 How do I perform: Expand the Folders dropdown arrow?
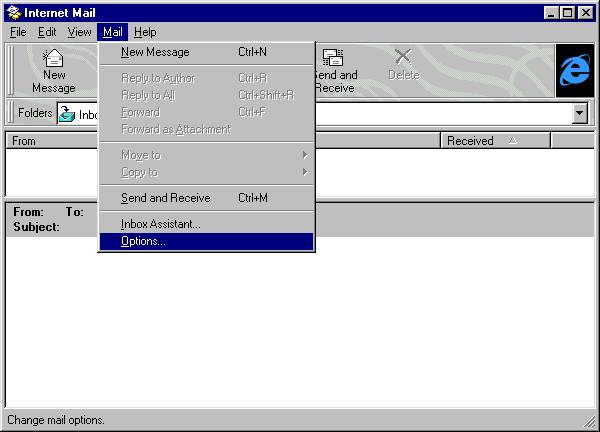[579, 113]
